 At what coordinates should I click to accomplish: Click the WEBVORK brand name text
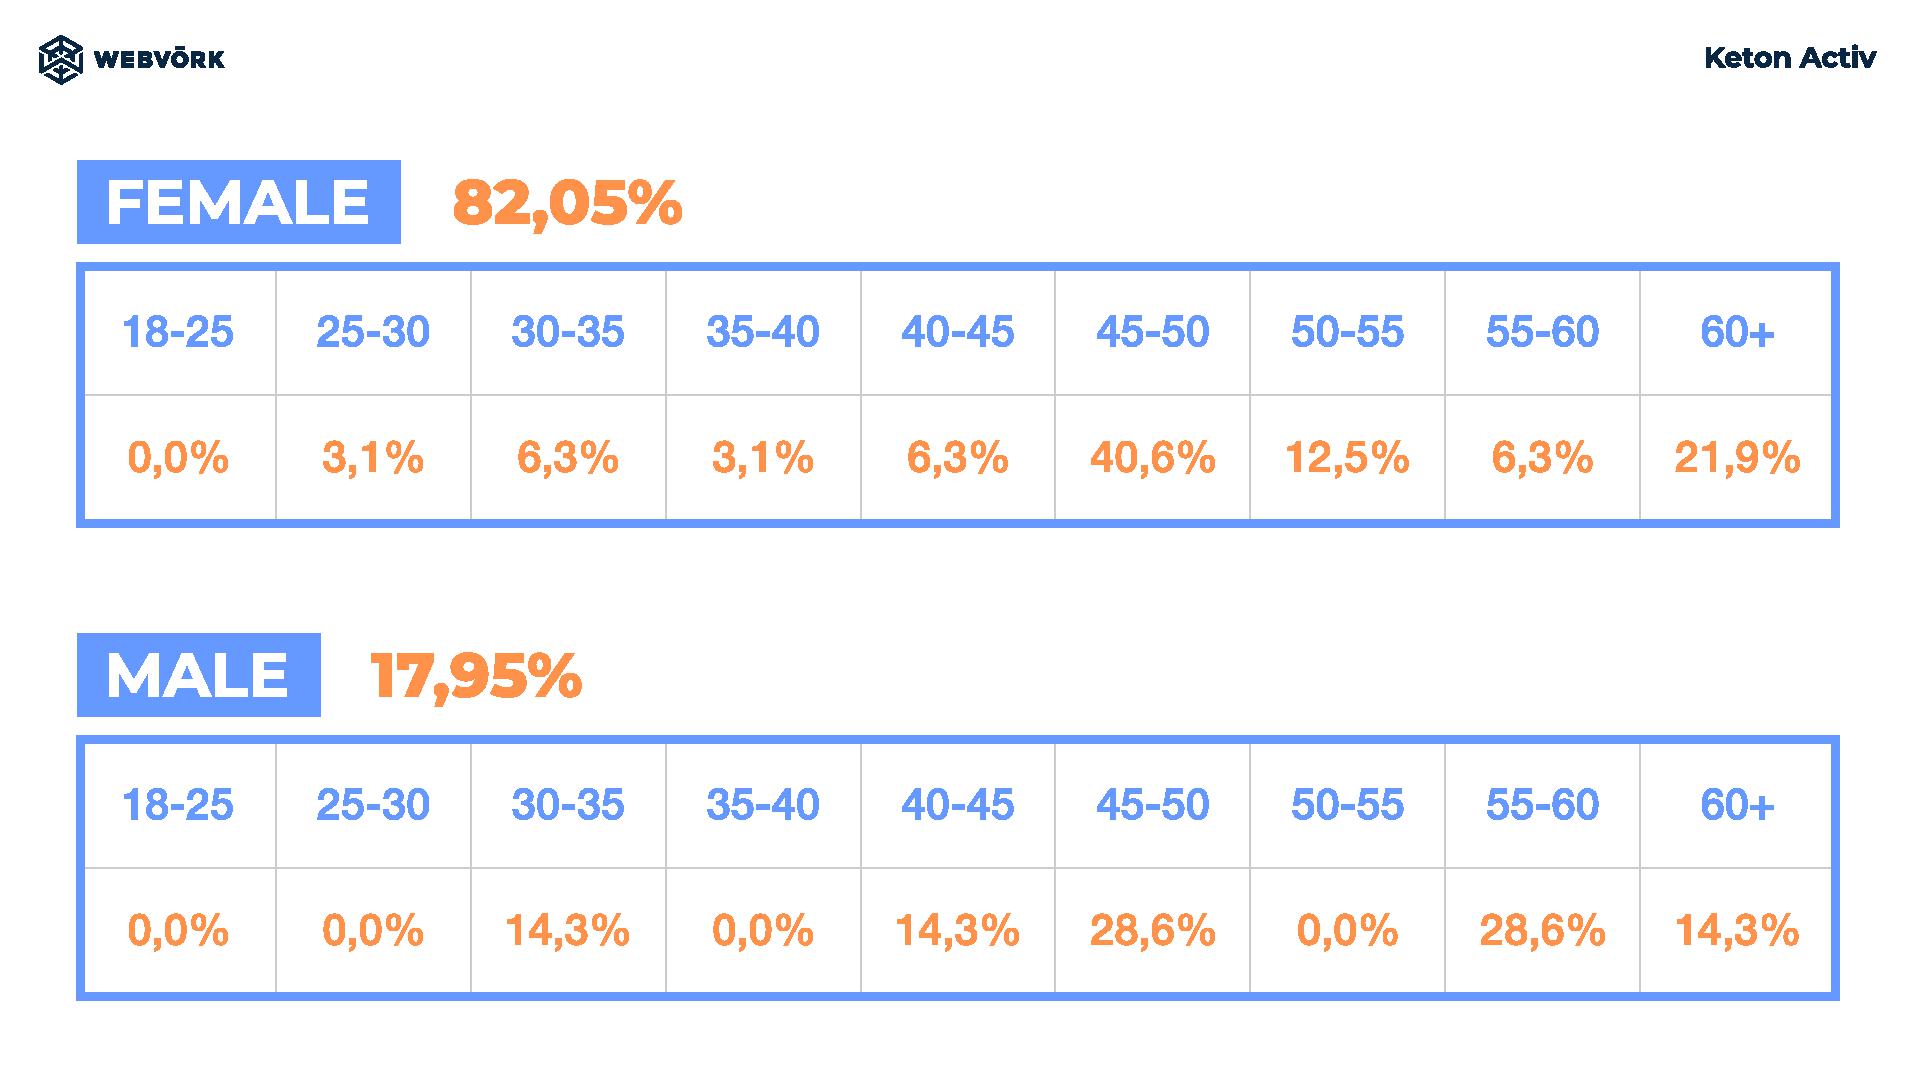coord(159,59)
